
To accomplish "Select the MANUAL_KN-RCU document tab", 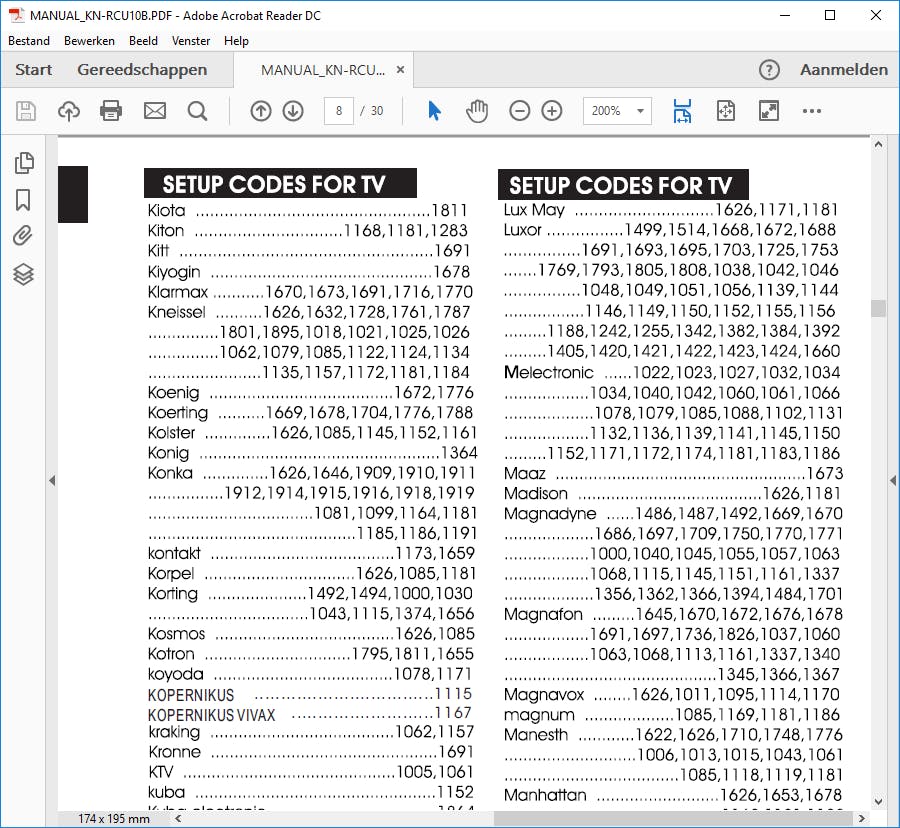I will click(323, 70).
